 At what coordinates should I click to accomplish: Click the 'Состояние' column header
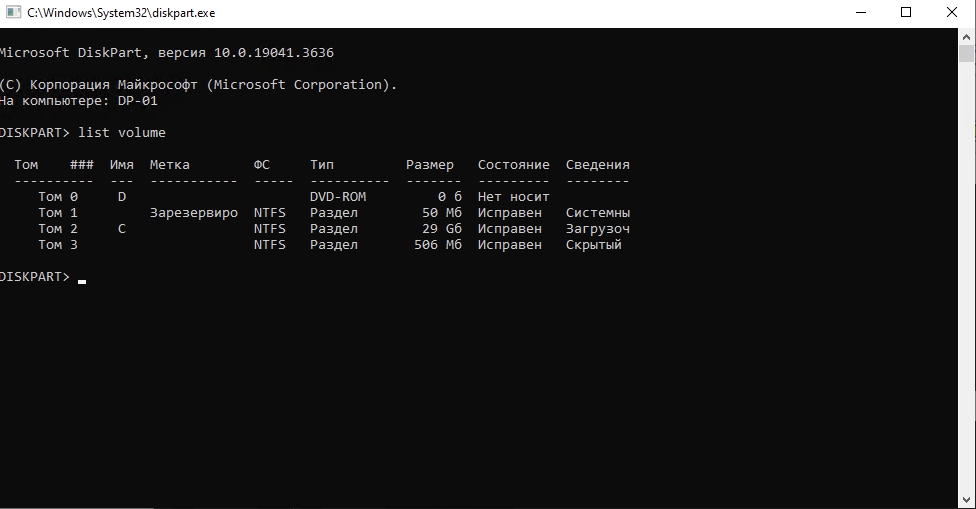click(513, 165)
